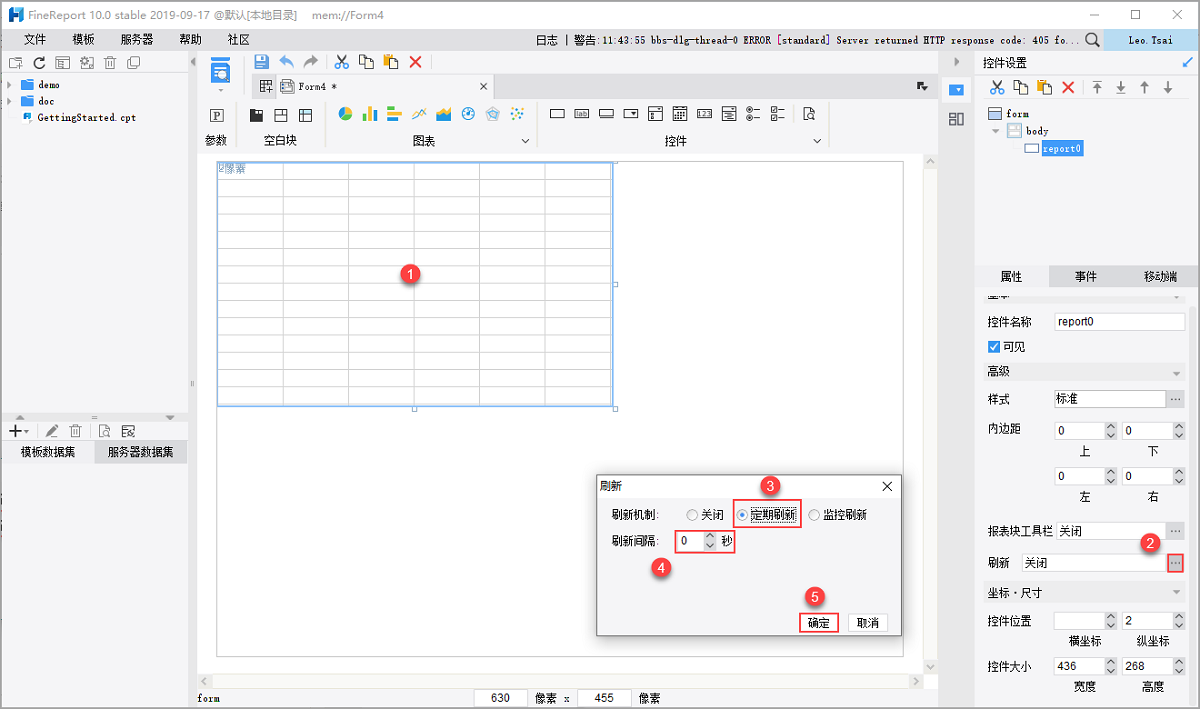Open the 文件 menu
The height and width of the screenshot is (709, 1200).
click(35, 40)
